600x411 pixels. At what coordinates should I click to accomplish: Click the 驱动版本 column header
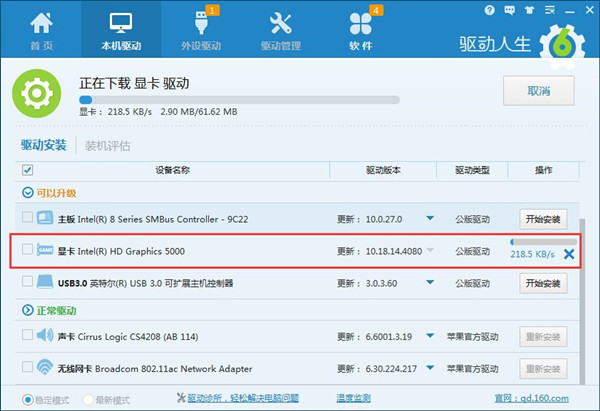[383, 170]
